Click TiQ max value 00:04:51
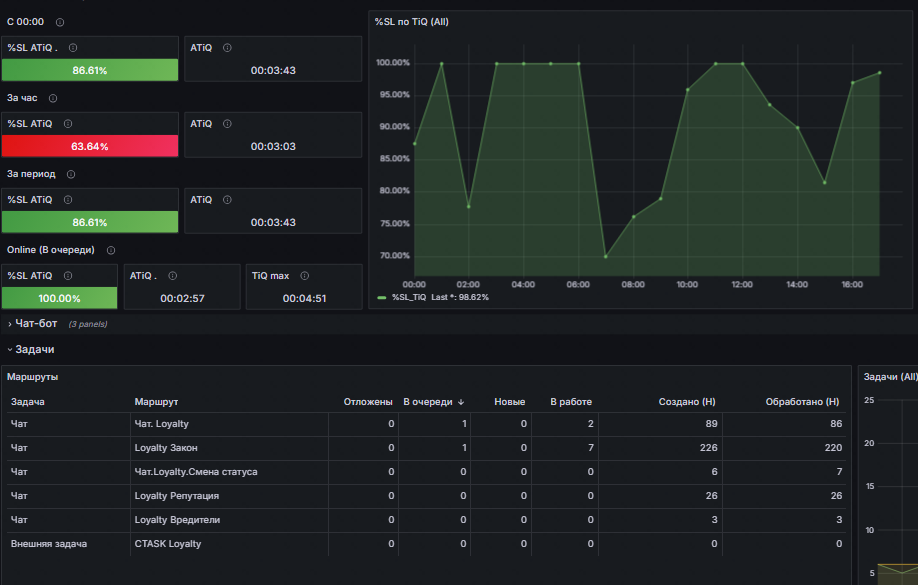 (304, 299)
